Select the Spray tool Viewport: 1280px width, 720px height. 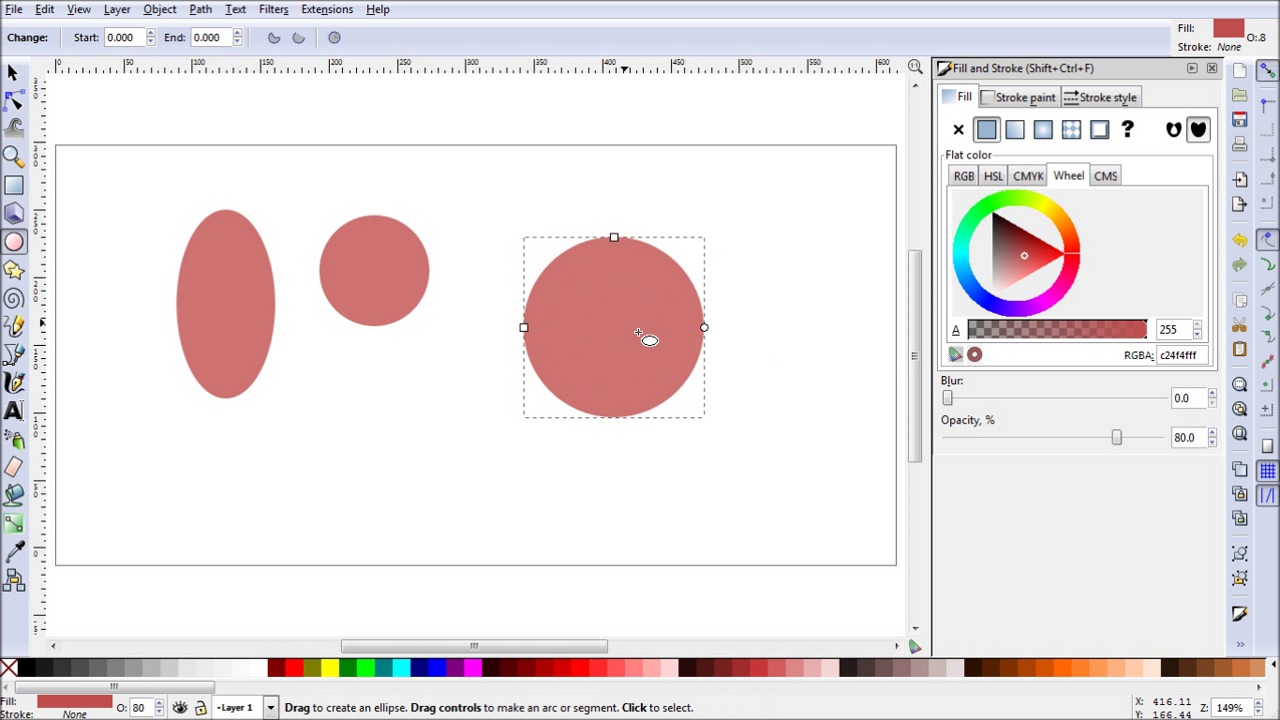click(x=13, y=439)
